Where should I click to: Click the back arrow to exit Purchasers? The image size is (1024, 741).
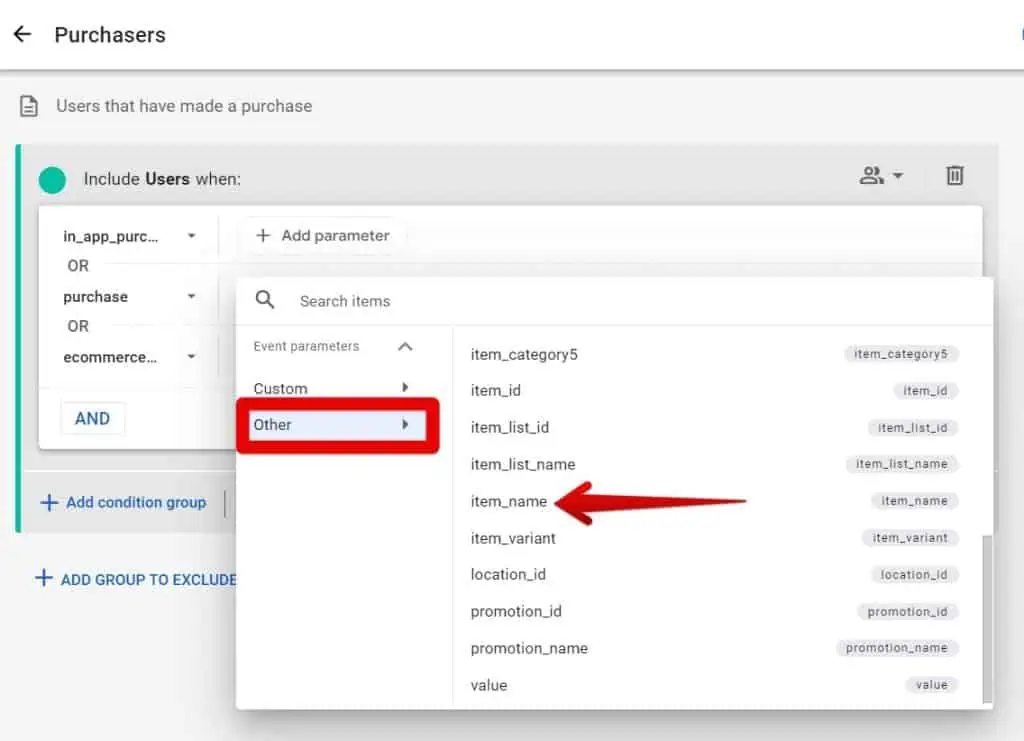[22, 35]
